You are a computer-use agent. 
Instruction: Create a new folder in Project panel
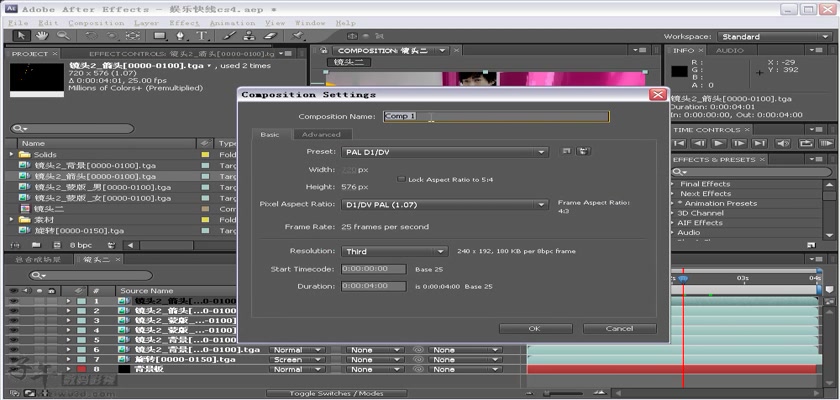click(x=36, y=245)
